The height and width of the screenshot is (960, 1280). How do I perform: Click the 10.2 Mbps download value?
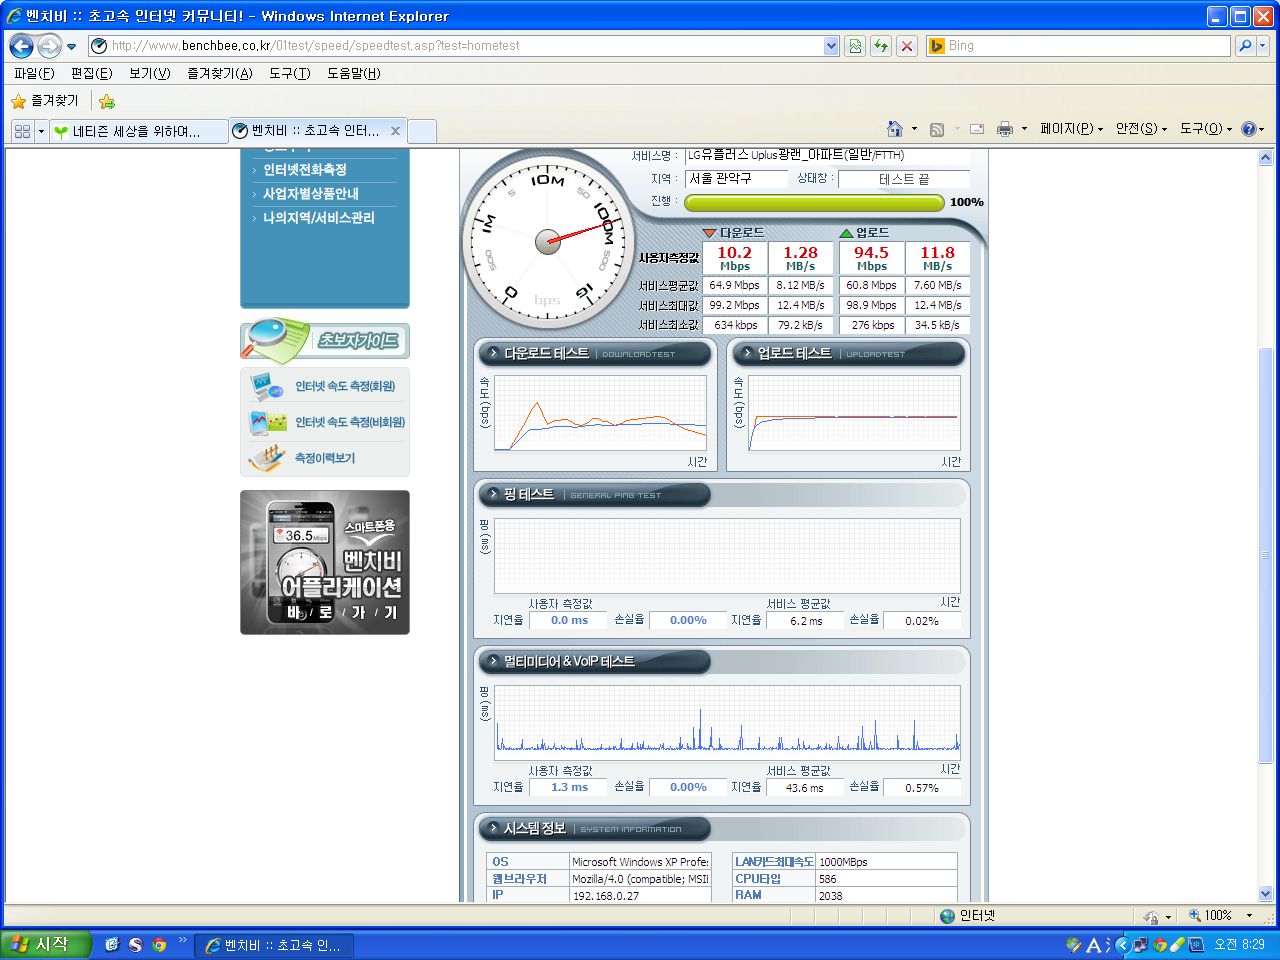tap(735, 258)
